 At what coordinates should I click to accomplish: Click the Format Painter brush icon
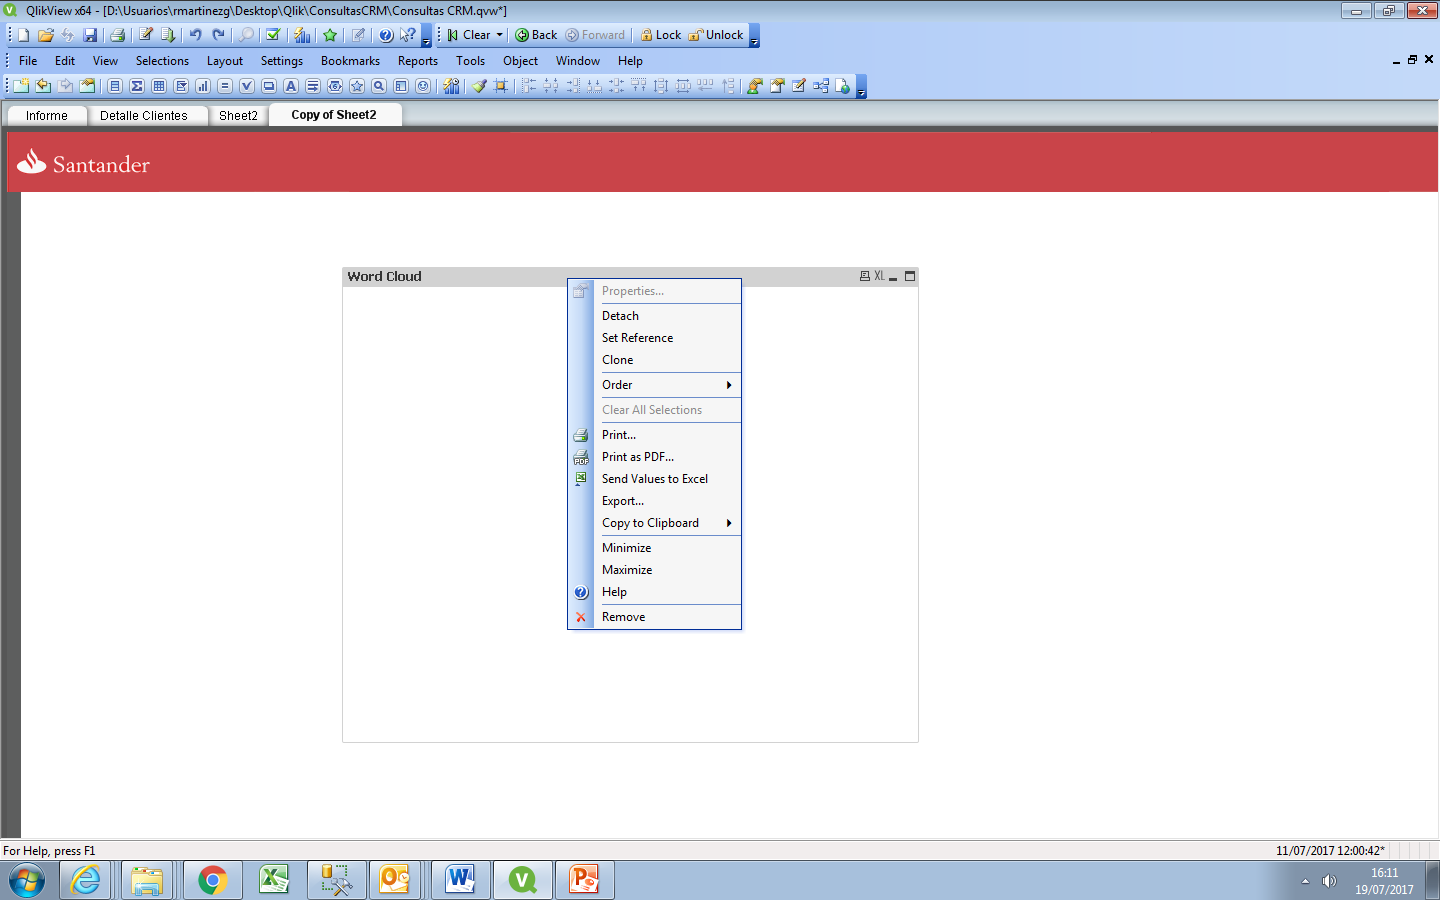(480, 86)
